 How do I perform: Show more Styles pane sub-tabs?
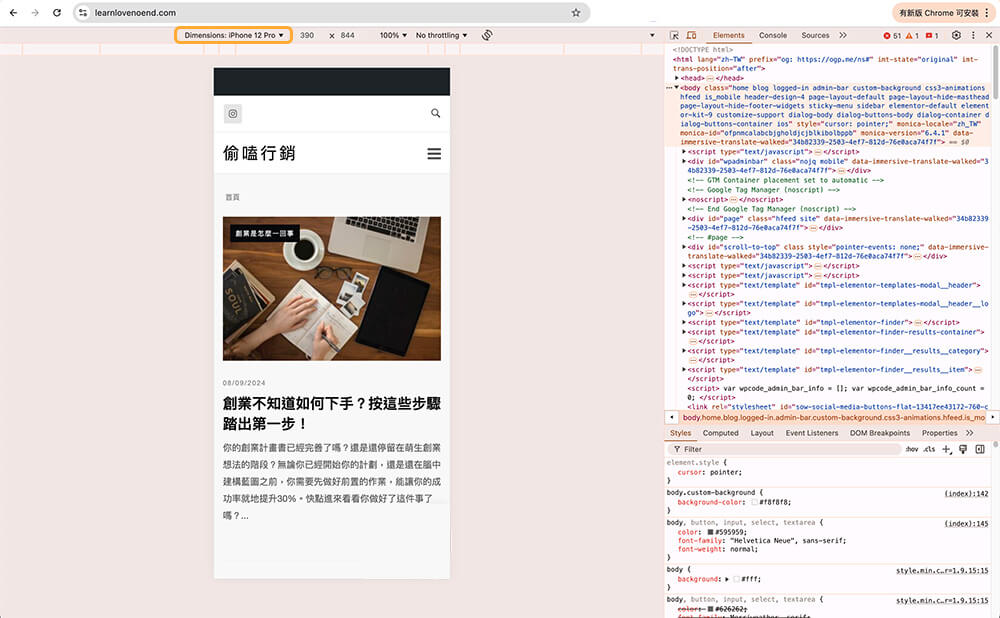point(969,433)
